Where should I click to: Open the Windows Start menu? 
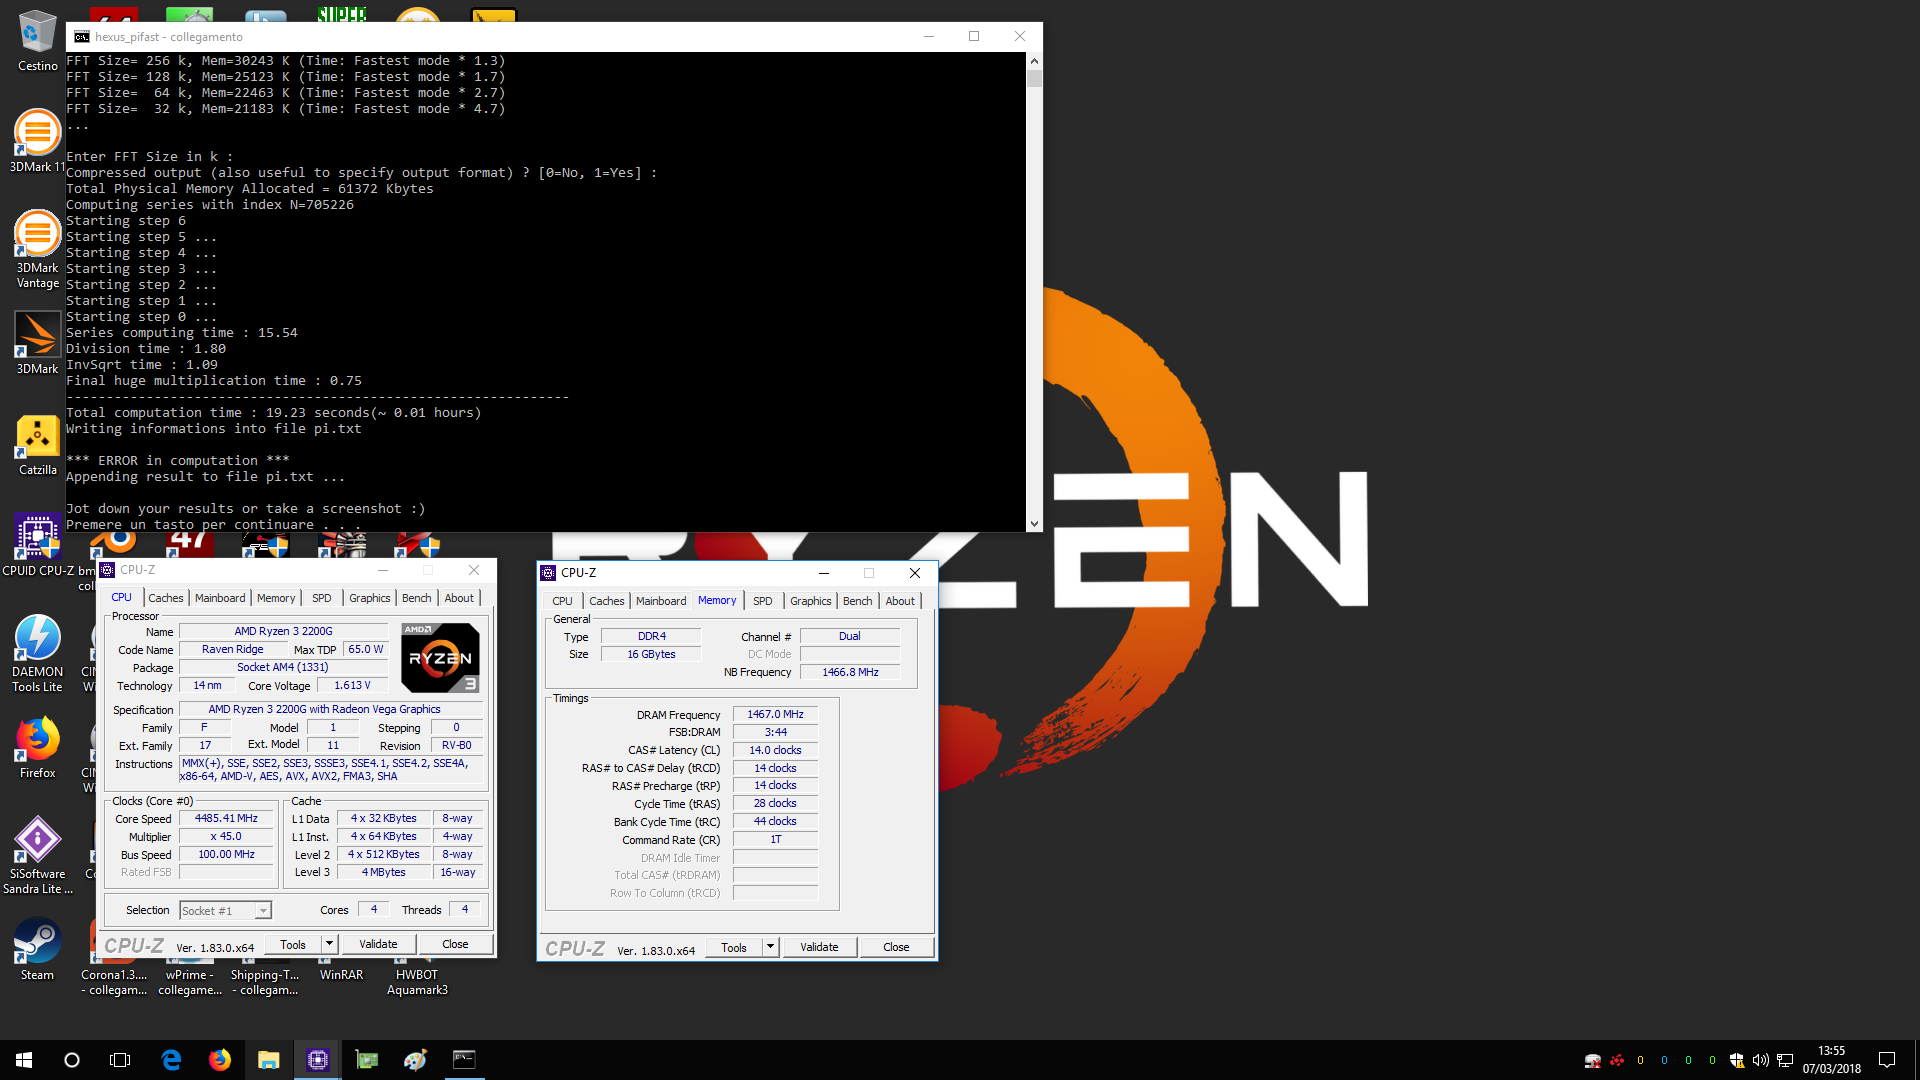(x=24, y=1060)
